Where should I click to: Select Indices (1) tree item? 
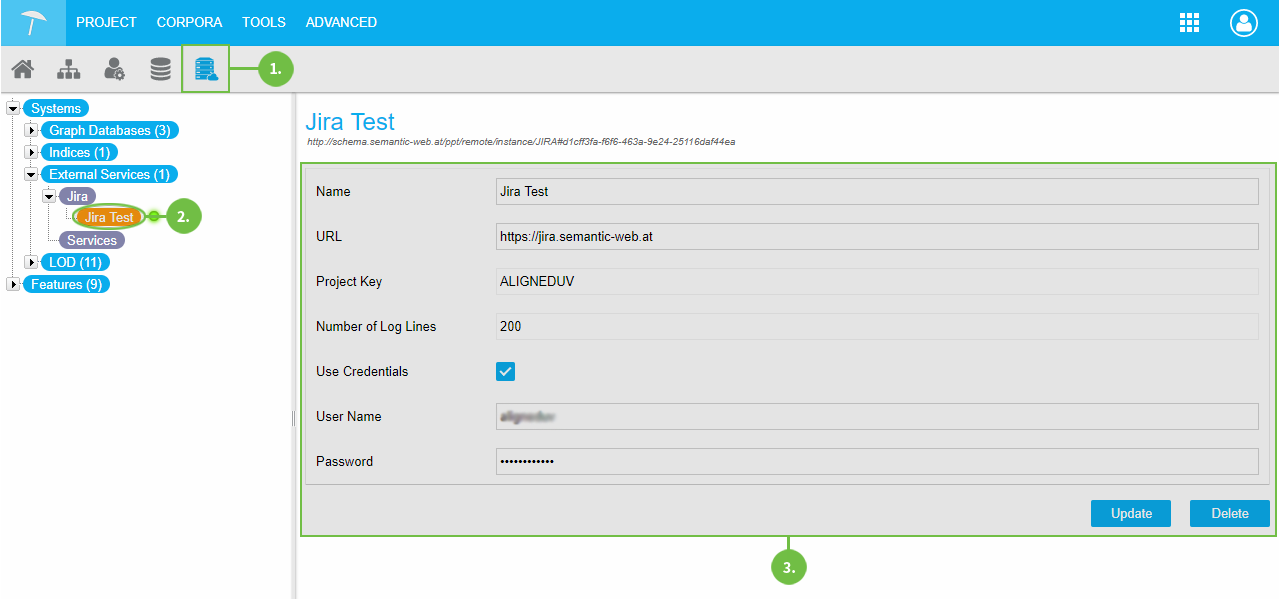80,152
